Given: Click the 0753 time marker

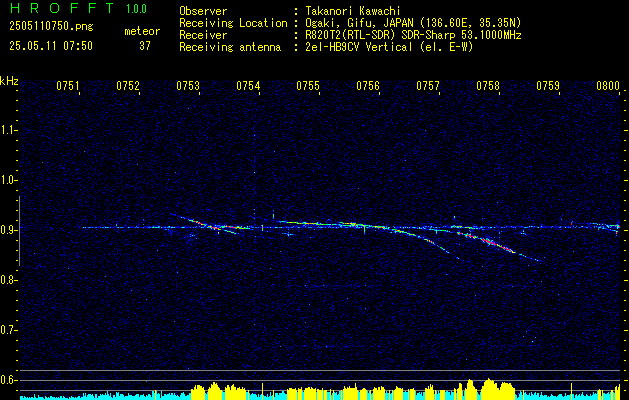Looking at the screenshot, I should point(188,86).
